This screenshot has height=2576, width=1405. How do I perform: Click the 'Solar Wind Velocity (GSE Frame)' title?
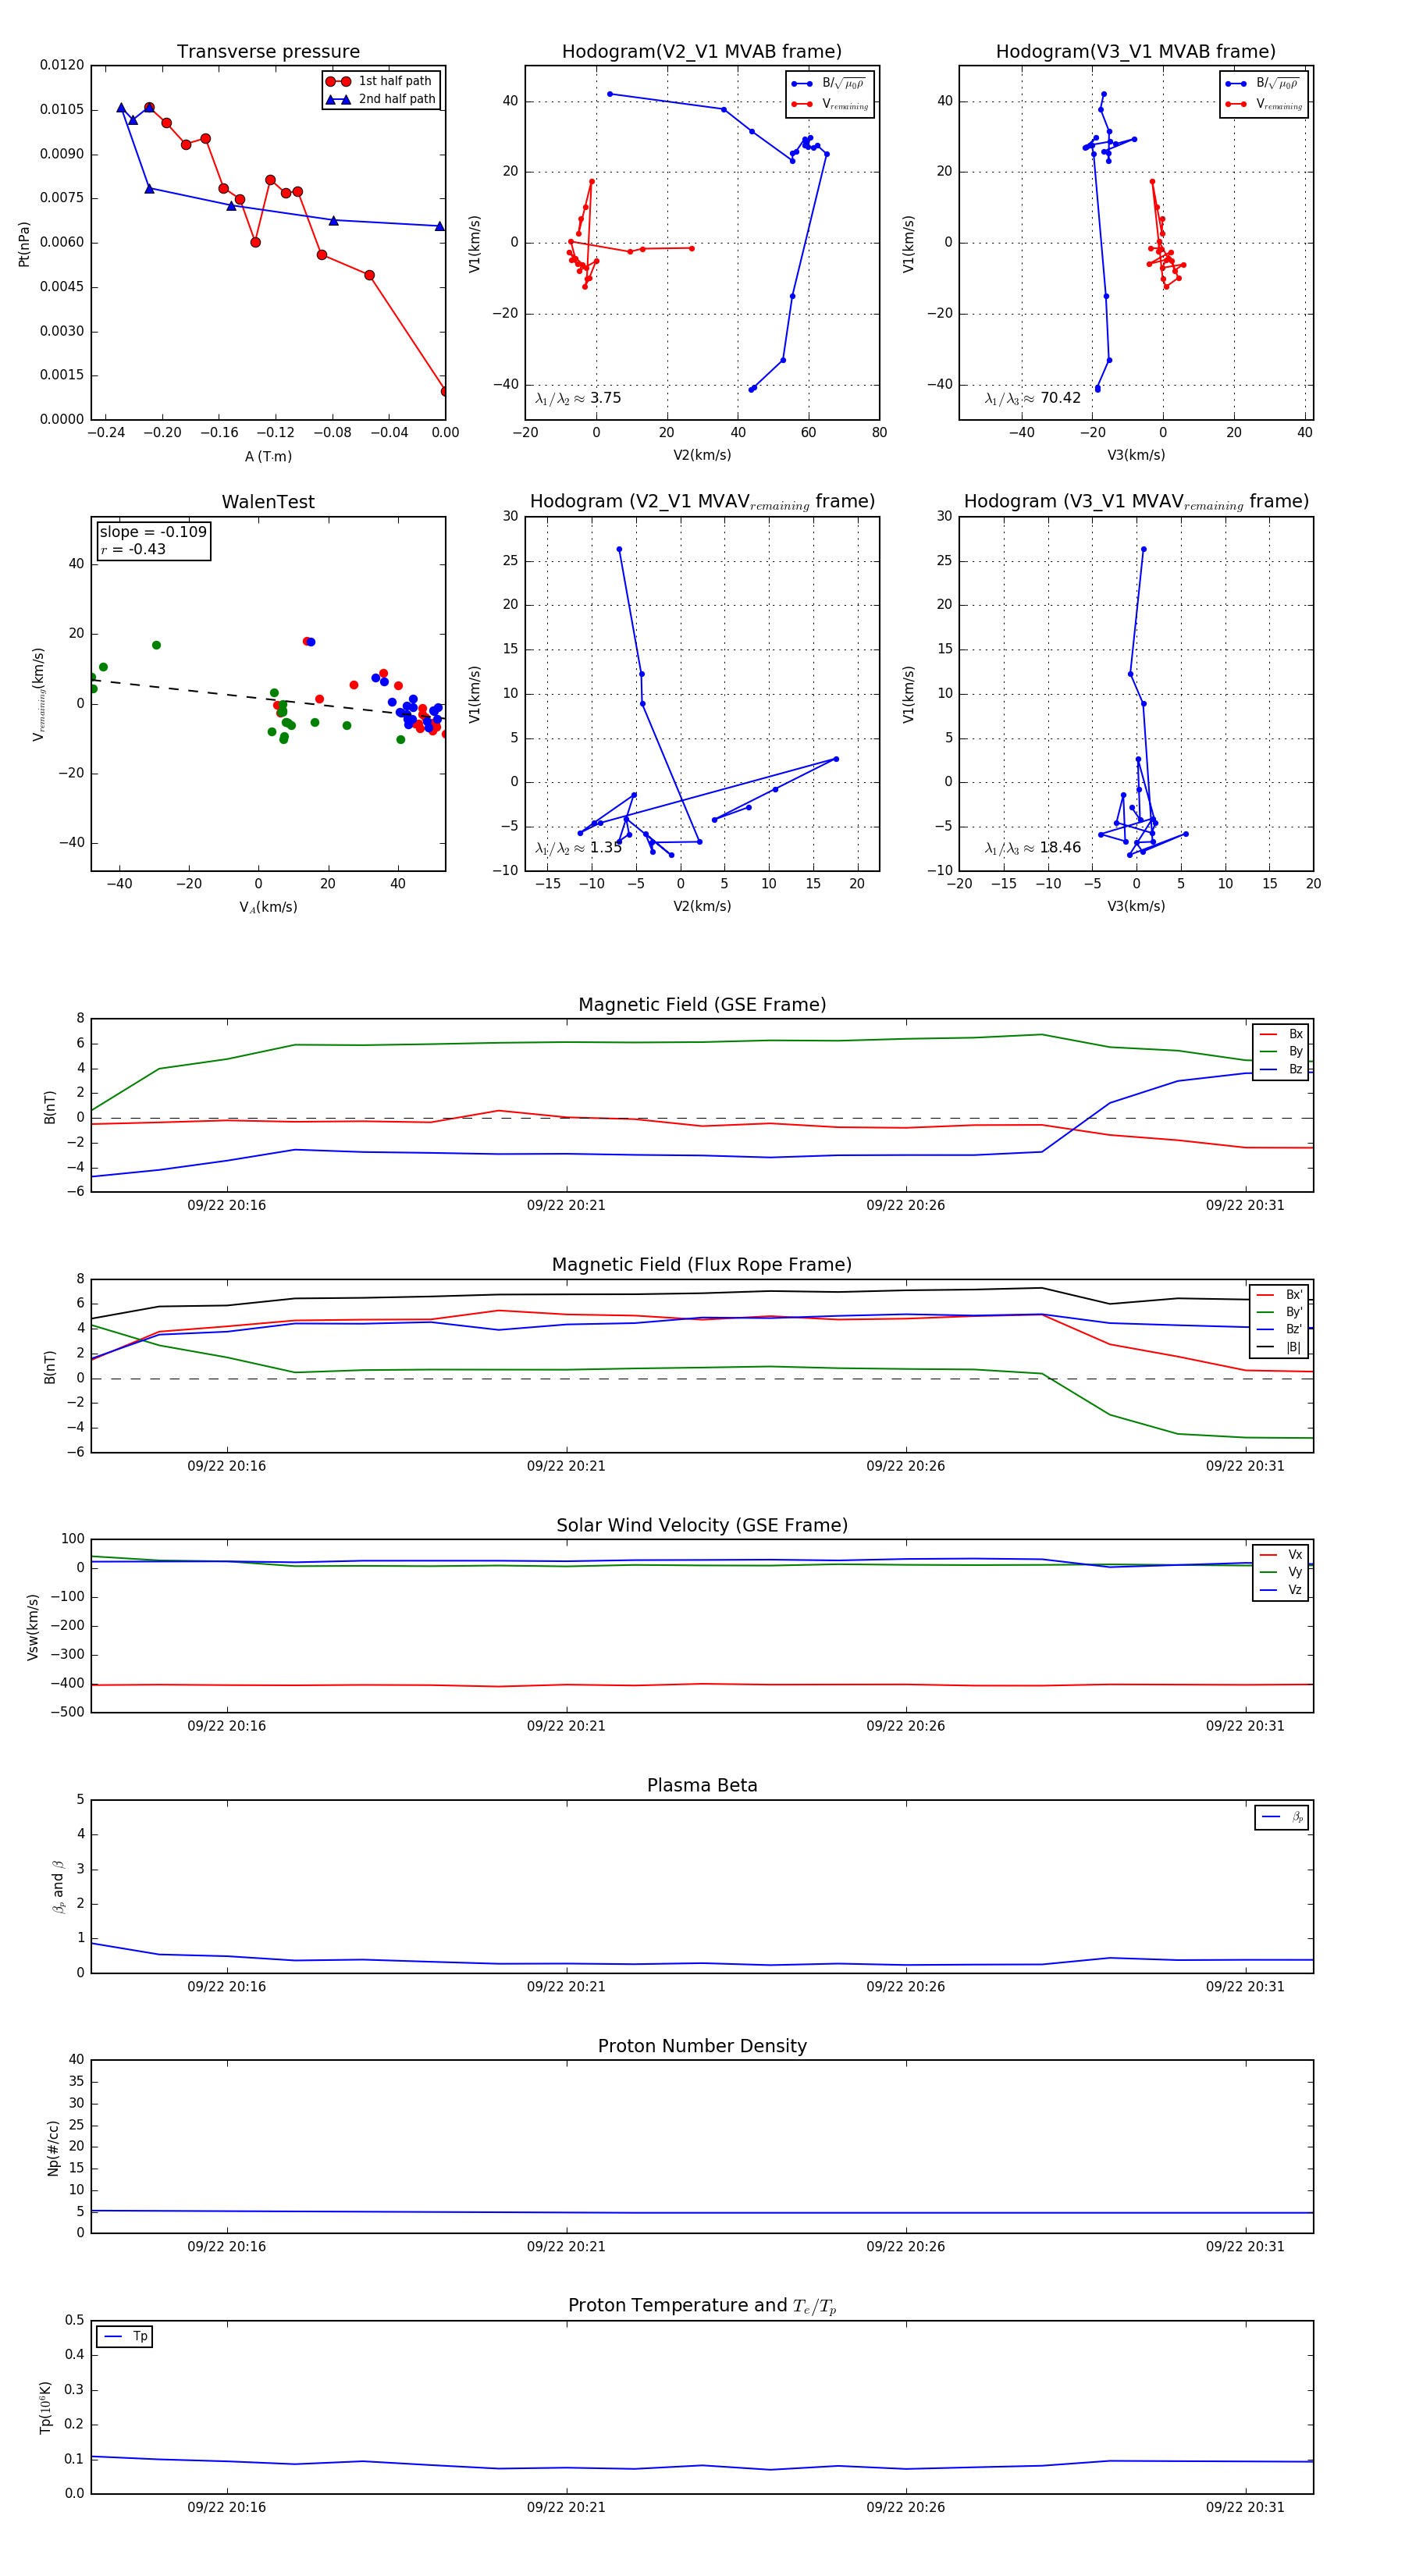[x=702, y=1525]
